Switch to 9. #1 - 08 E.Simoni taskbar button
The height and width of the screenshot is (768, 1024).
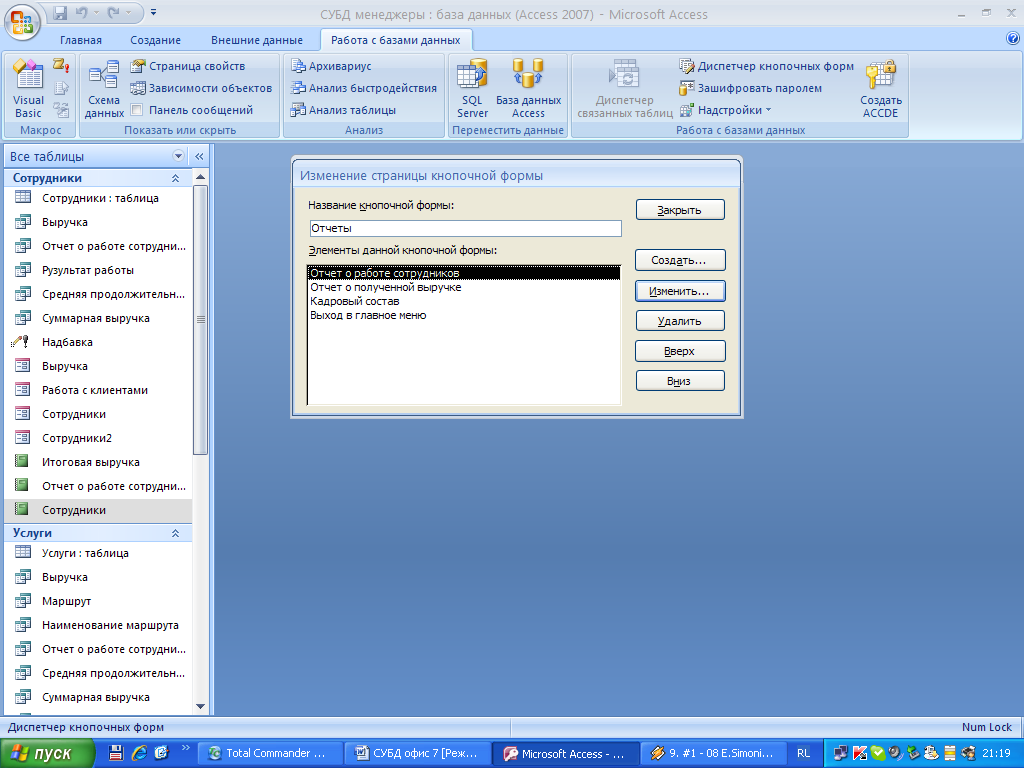[x=712, y=754]
